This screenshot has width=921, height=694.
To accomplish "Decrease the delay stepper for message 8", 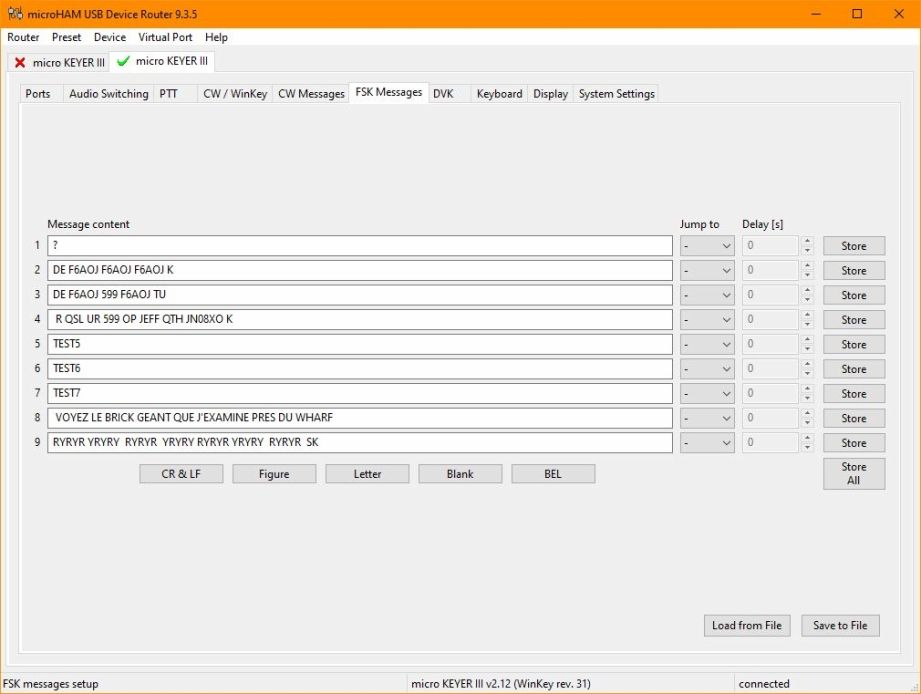I will (x=808, y=423).
